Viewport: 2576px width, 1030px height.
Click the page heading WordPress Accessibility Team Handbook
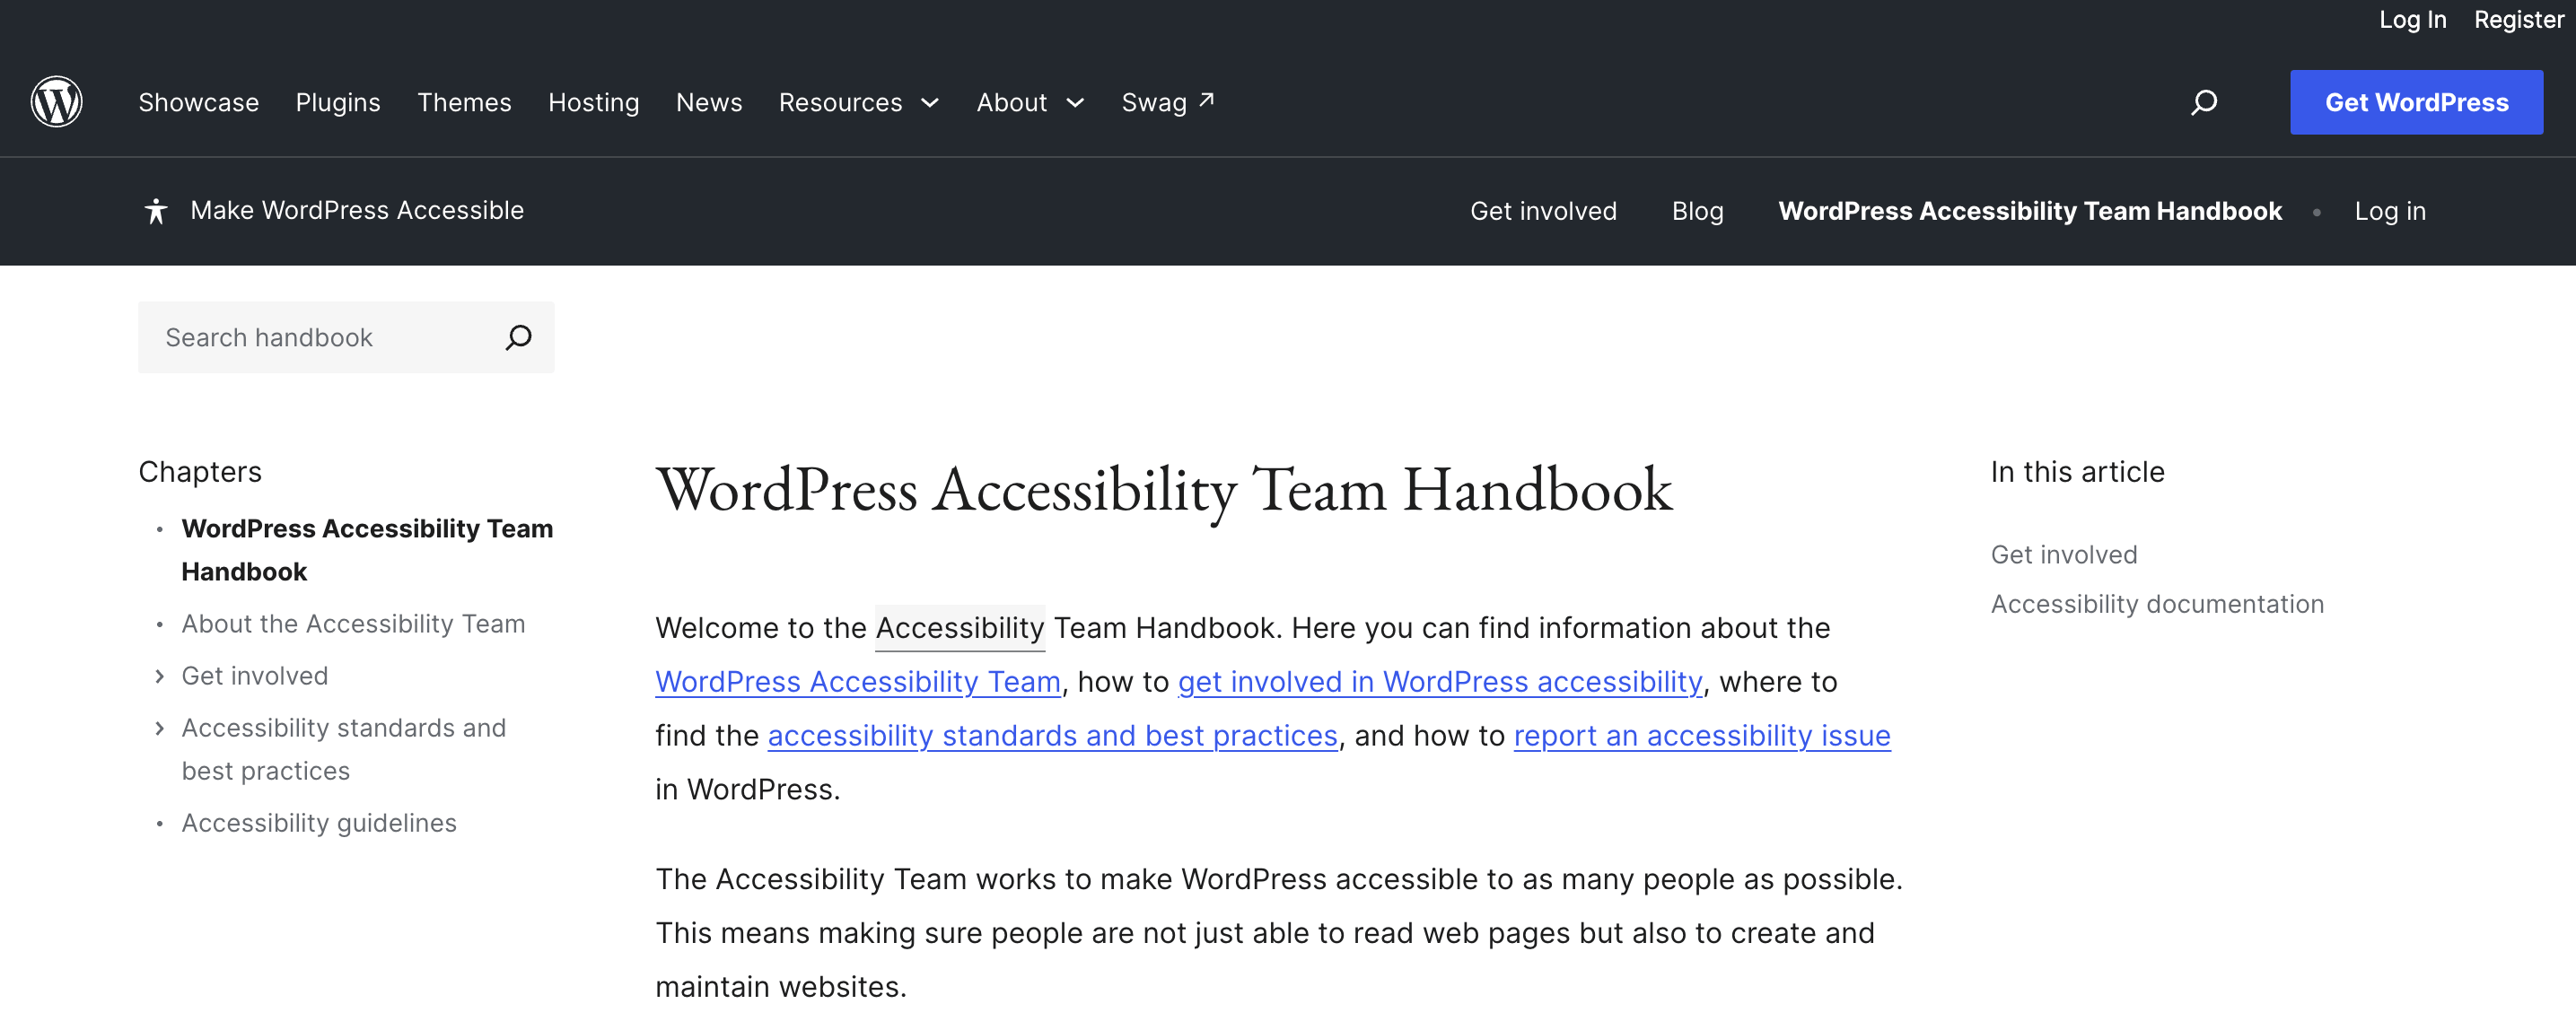point(1163,491)
